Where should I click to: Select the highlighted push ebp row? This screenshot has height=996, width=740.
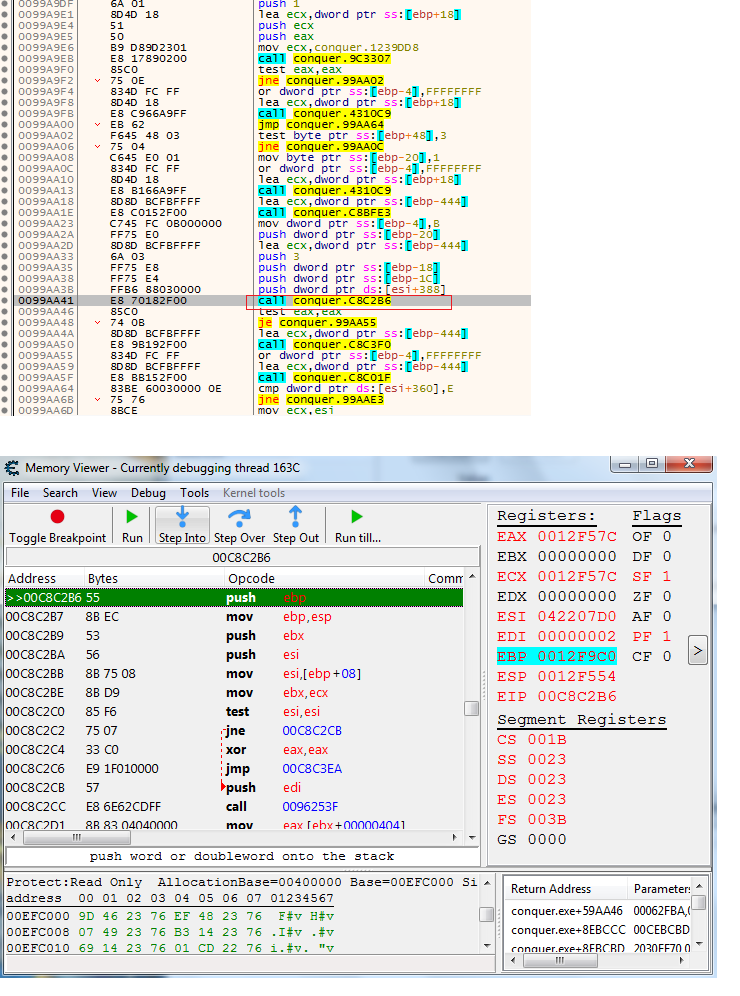[234, 598]
